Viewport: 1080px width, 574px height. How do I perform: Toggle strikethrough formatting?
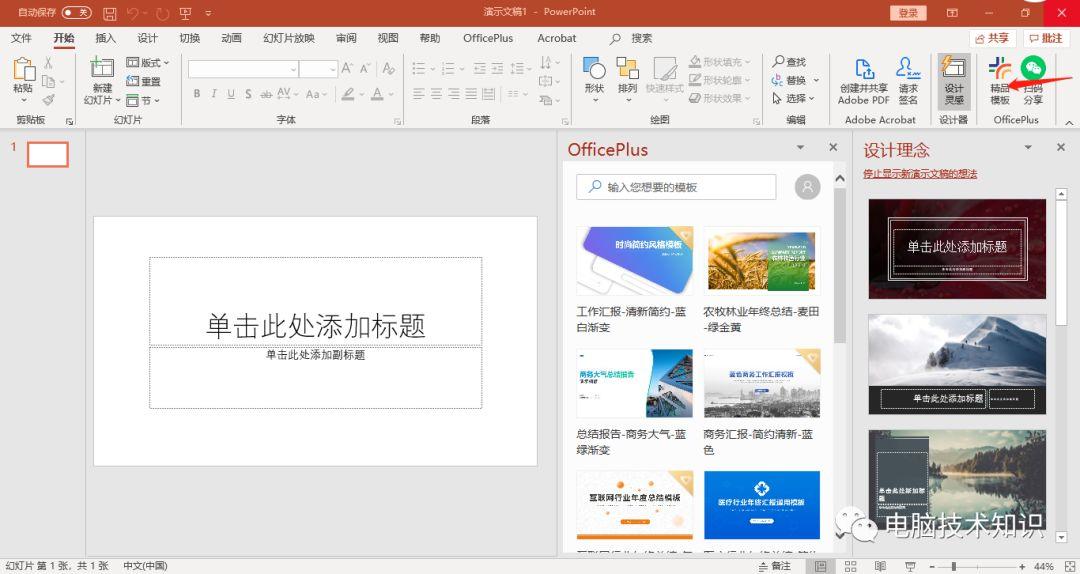pos(266,94)
